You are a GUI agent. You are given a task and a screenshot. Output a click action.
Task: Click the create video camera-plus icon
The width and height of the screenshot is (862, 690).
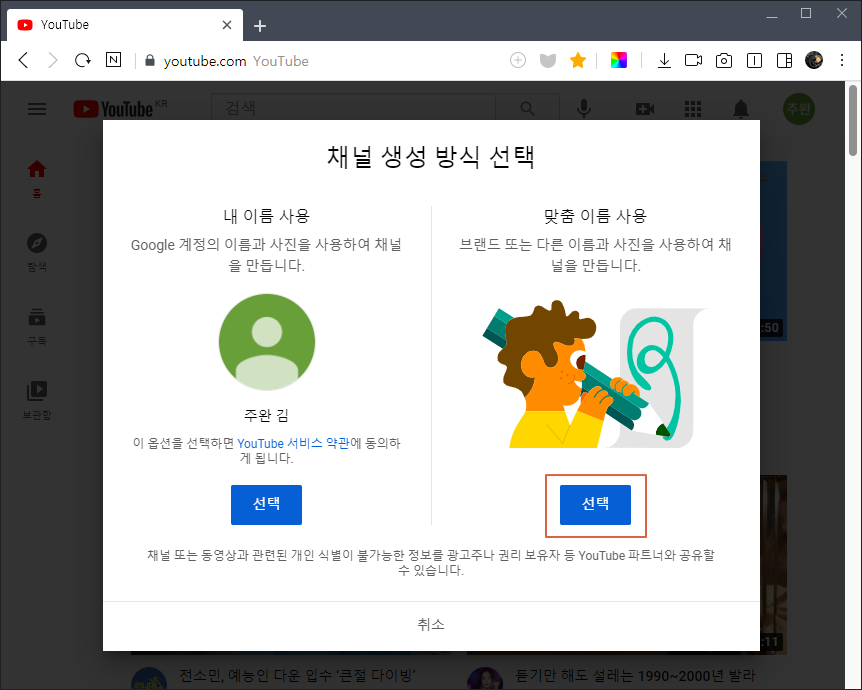[645, 109]
